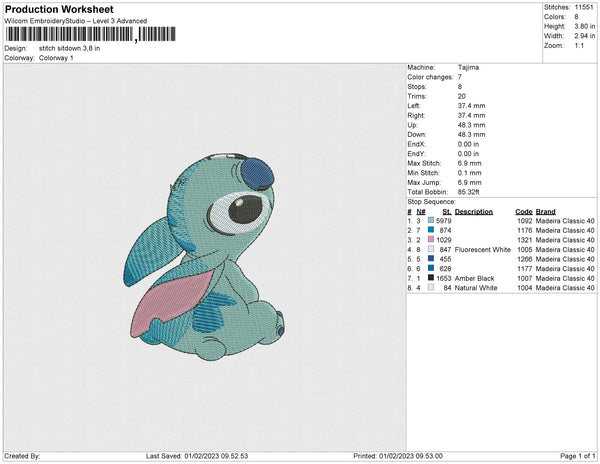Image resolution: width=600 pixels, height=464 pixels.
Task: Click the 'Color changes:' label
Action: point(430,77)
